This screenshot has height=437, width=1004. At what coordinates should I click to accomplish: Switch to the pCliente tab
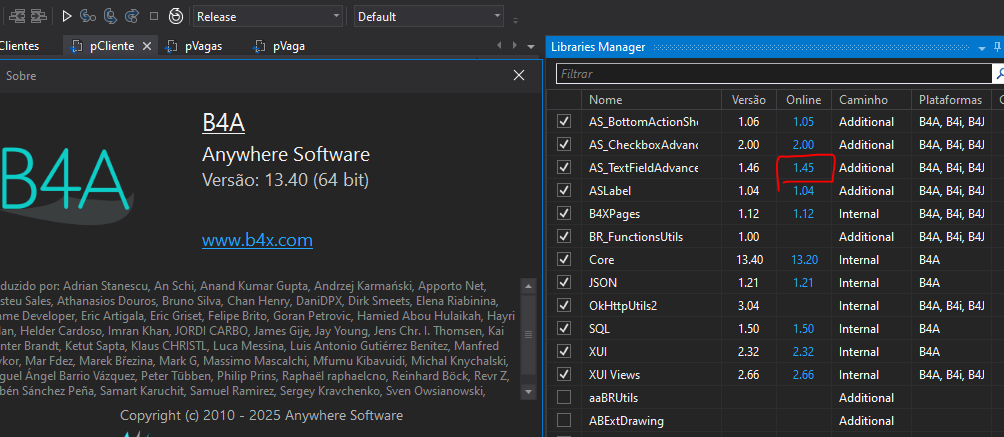(113, 46)
